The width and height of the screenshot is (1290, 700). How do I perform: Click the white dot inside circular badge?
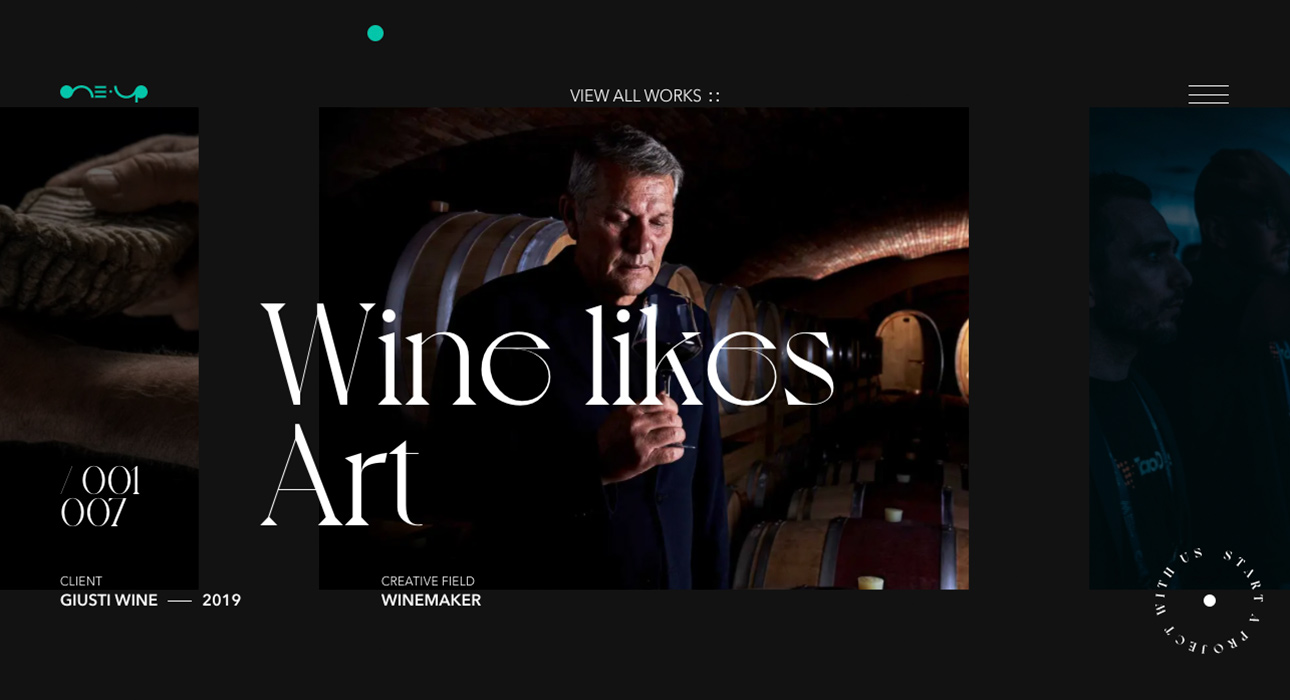click(x=1209, y=601)
